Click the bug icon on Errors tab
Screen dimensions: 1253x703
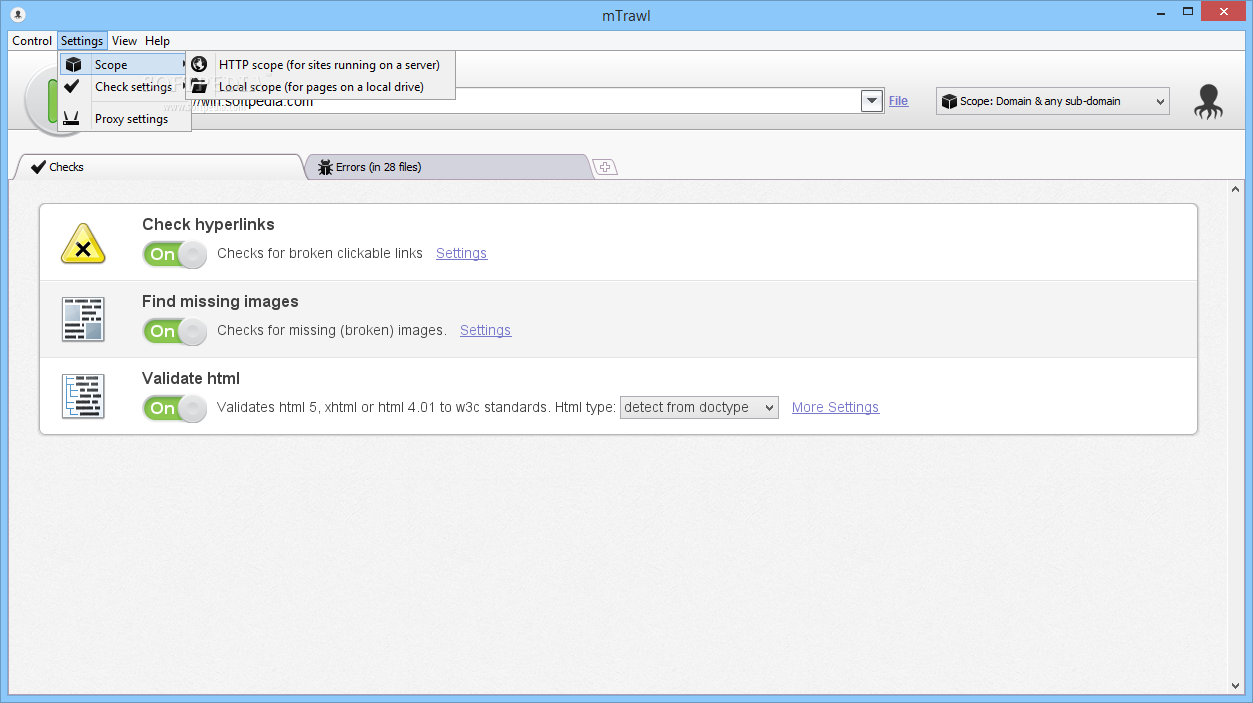pos(325,167)
